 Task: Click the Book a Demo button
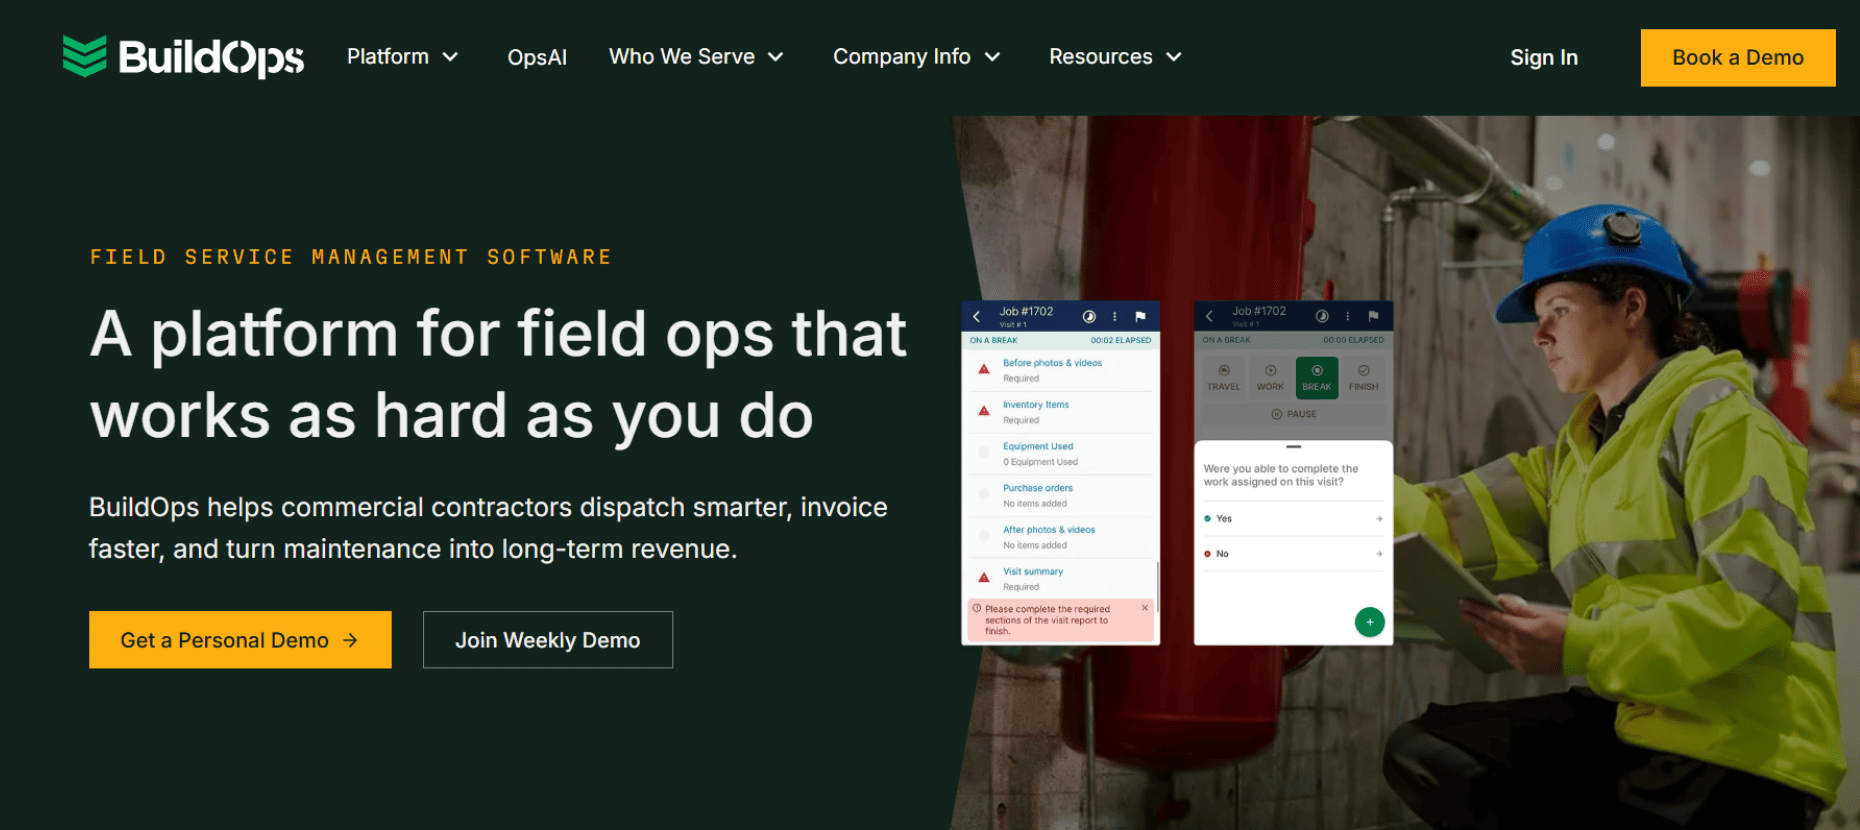(1738, 58)
